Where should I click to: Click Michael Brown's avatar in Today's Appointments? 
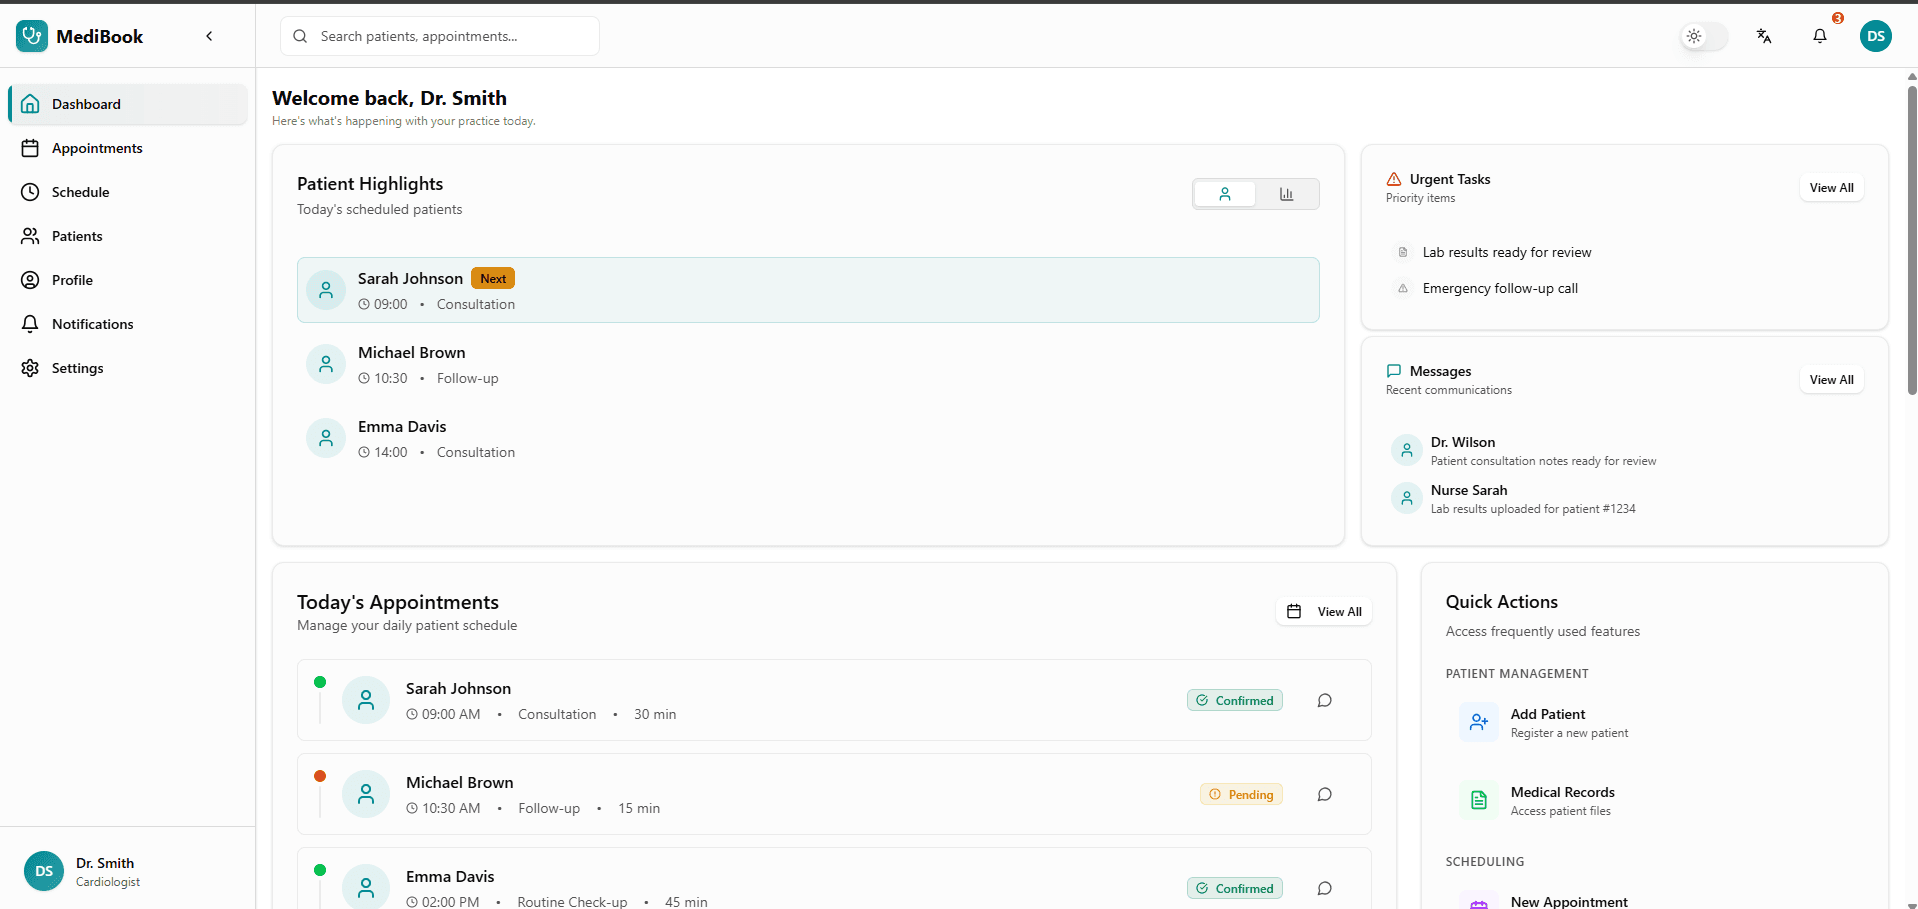[366, 794]
